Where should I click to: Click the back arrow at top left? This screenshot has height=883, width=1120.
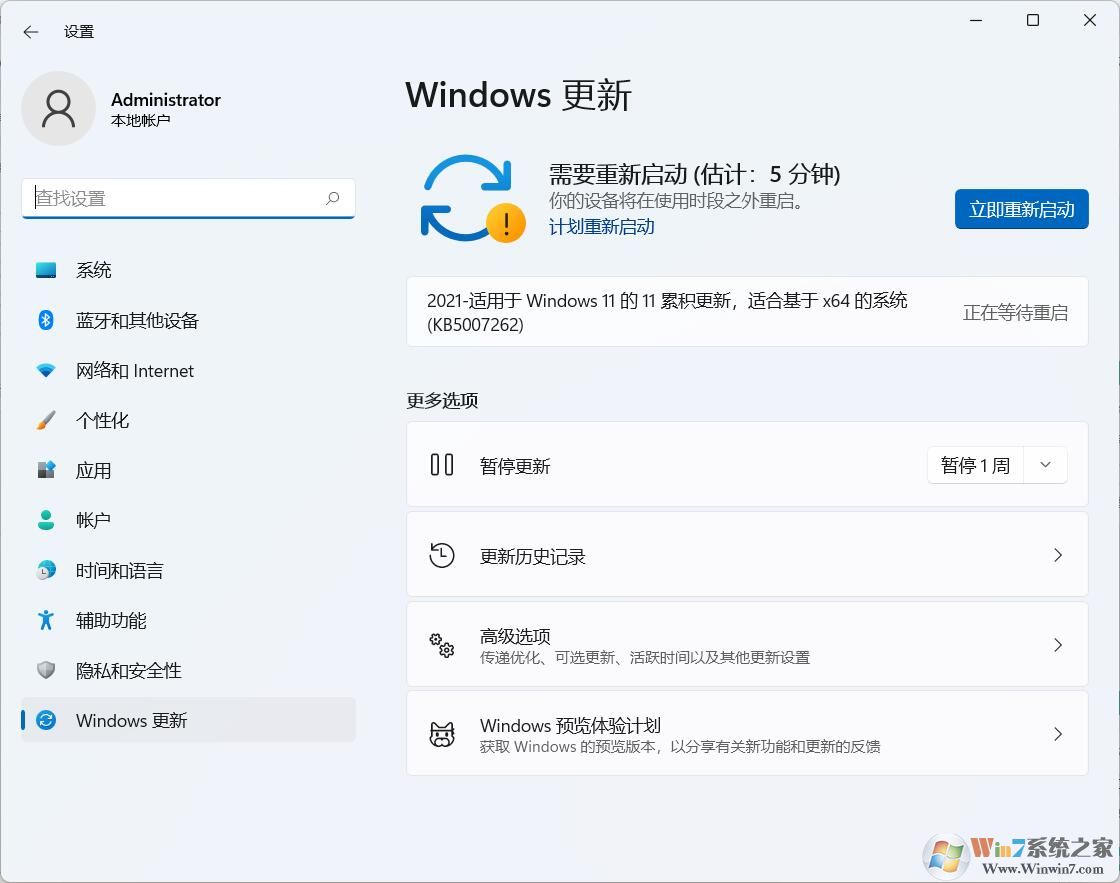point(30,31)
